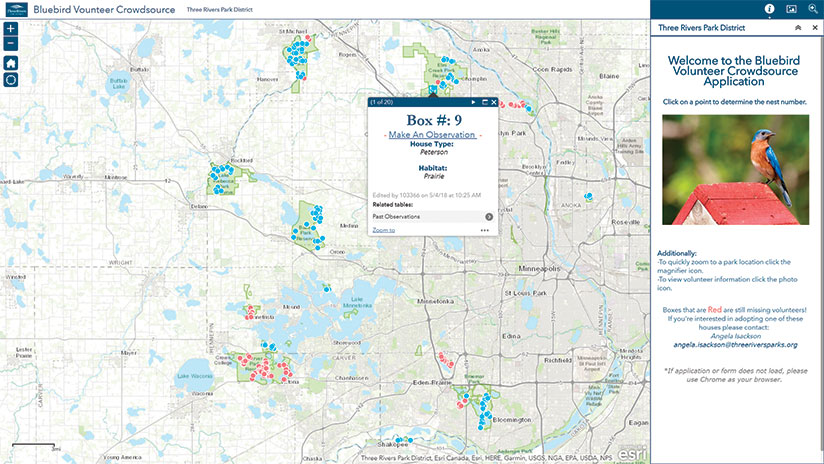Viewport: 824px width, 464px height.
Task: Click the esri logo
Action: tap(631, 453)
